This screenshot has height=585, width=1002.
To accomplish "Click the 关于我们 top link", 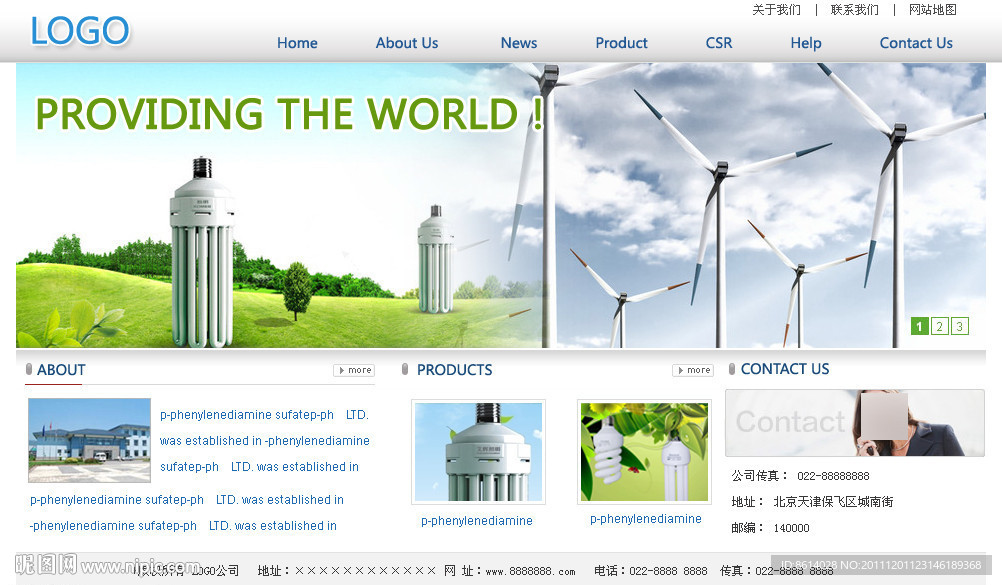I will tap(776, 10).
